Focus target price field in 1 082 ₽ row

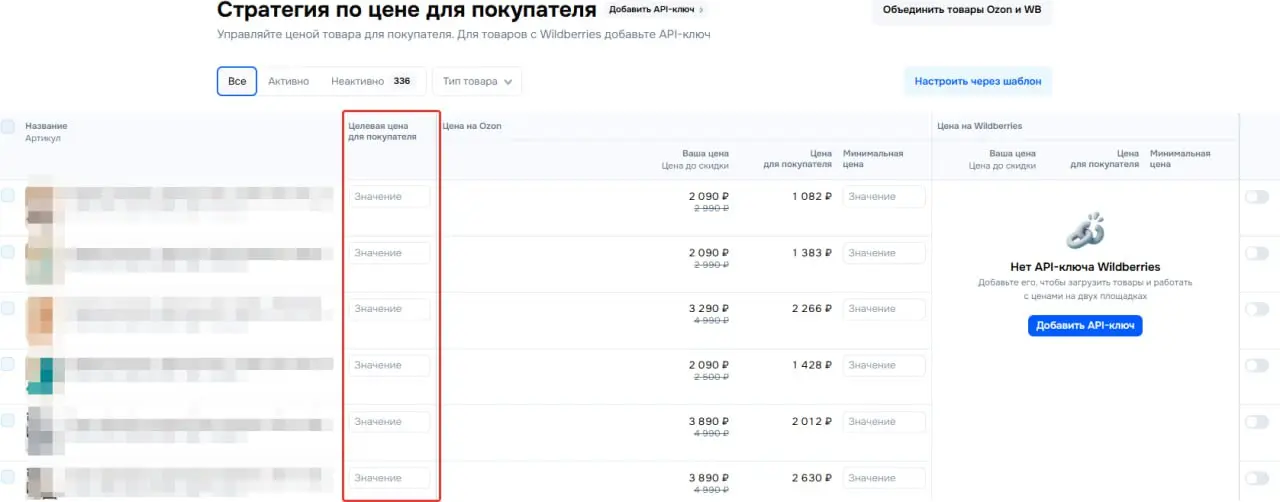coord(389,197)
